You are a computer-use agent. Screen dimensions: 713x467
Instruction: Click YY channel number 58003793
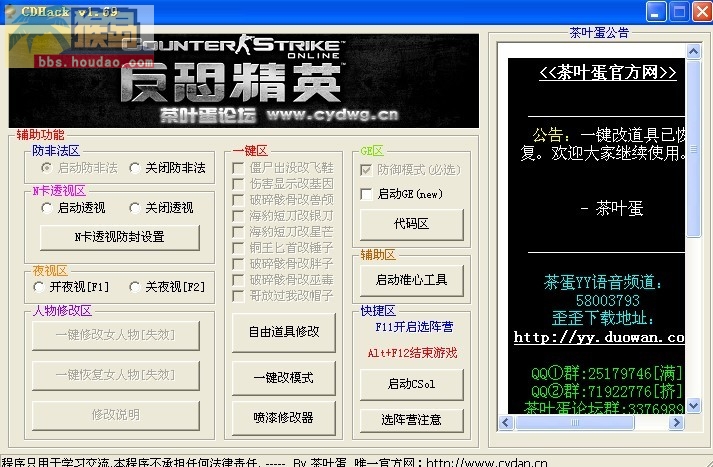pos(608,301)
